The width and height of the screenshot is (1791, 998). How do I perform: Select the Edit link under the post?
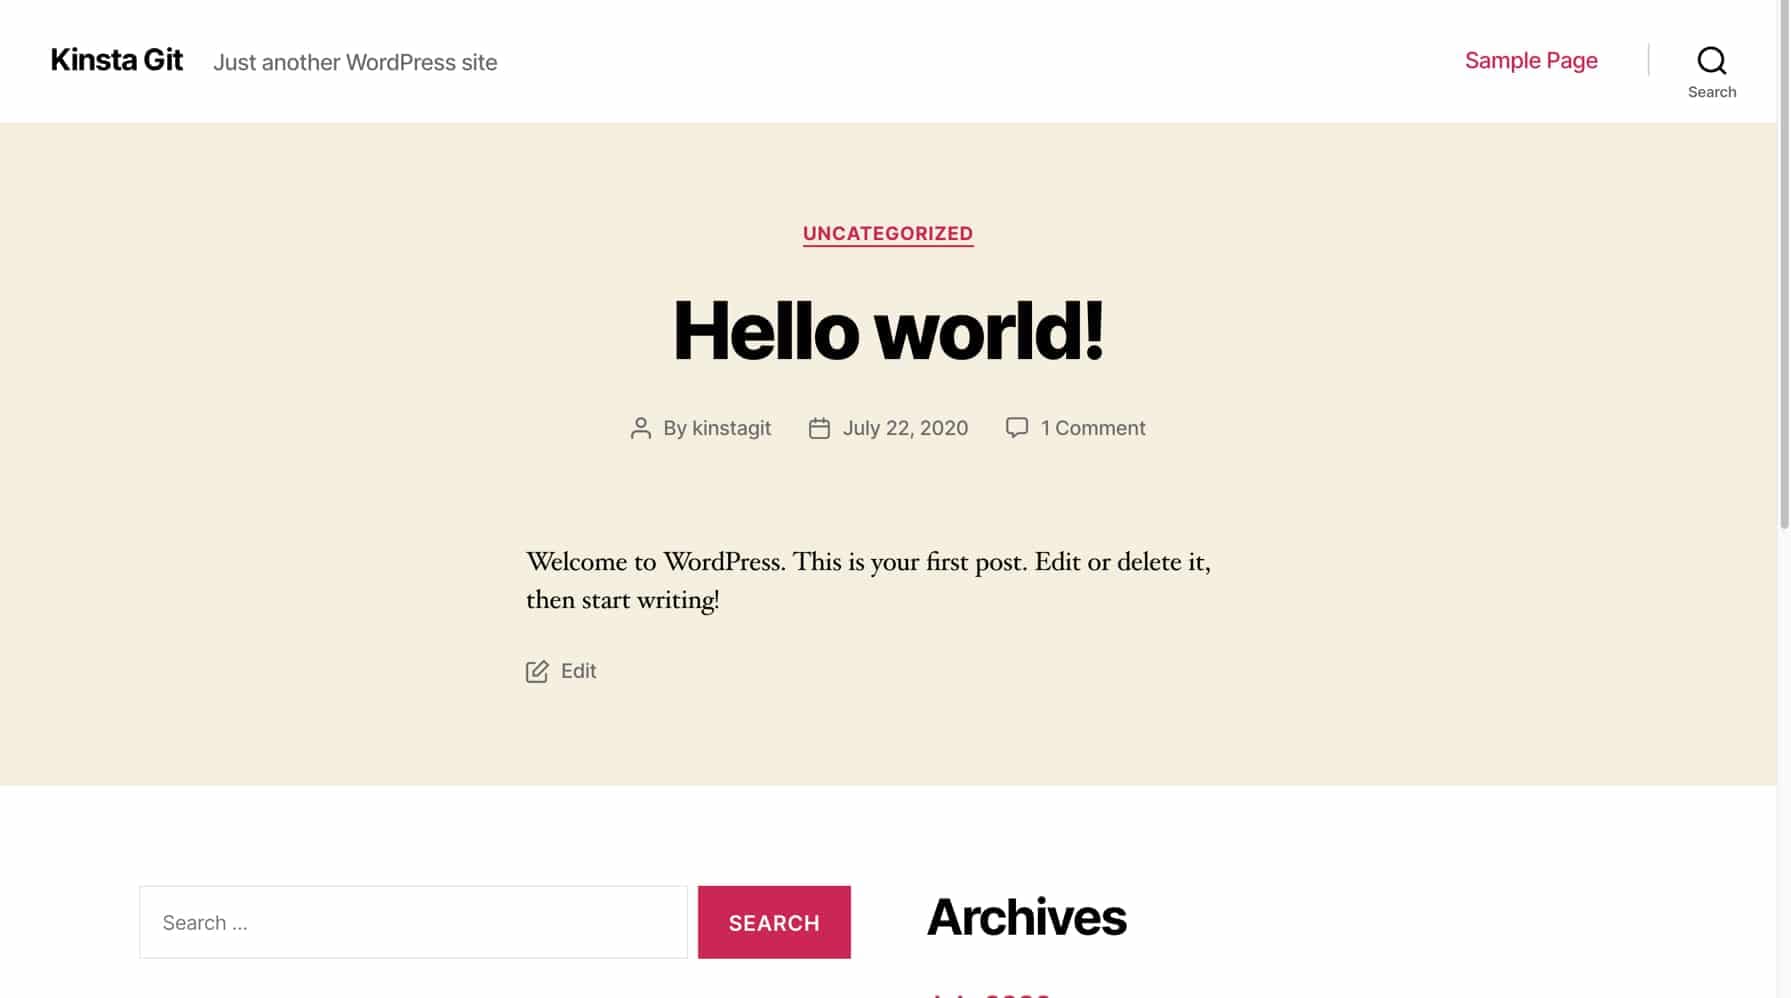(577, 671)
